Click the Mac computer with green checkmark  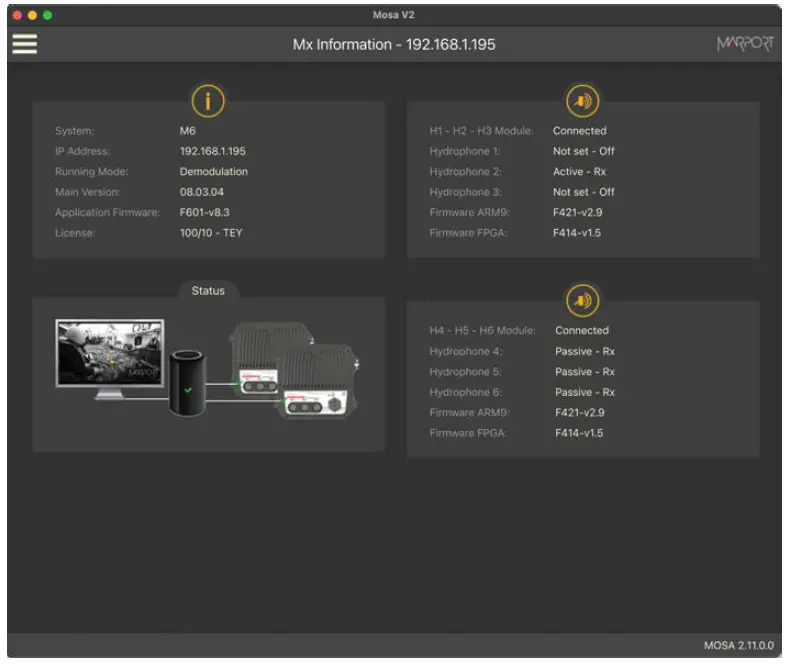pos(187,383)
